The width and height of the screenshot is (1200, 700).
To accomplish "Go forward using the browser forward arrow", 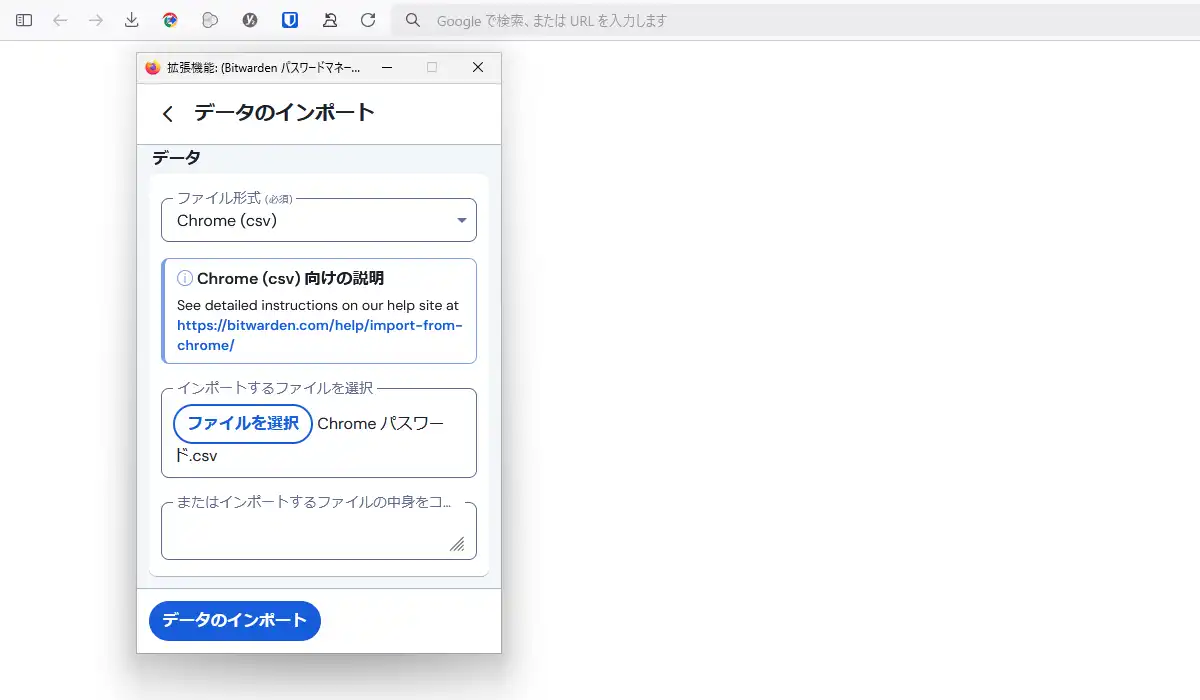I will click(x=96, y=20).
